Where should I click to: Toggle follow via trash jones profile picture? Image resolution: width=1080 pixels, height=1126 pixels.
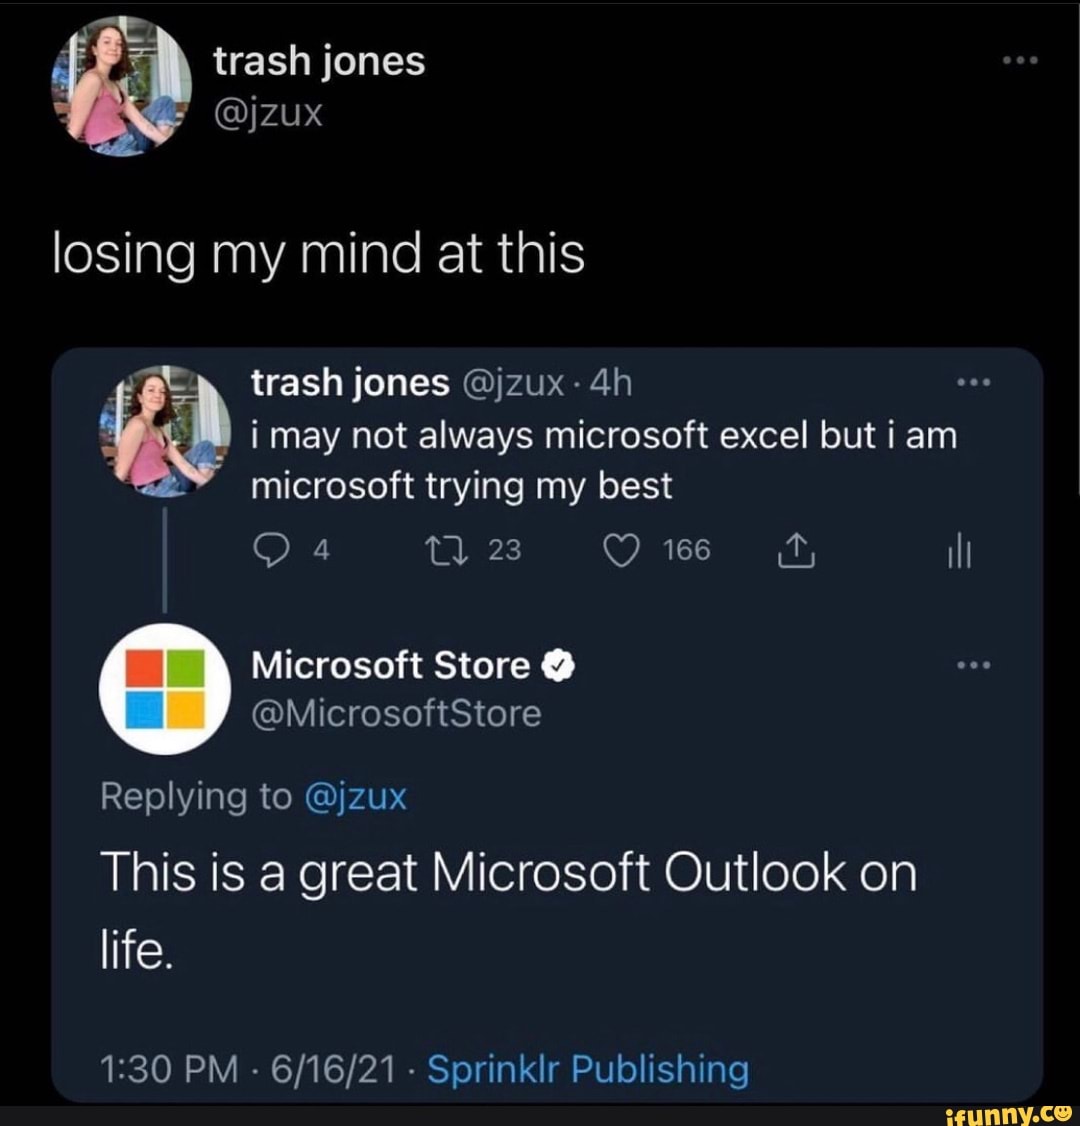(122, 88)
